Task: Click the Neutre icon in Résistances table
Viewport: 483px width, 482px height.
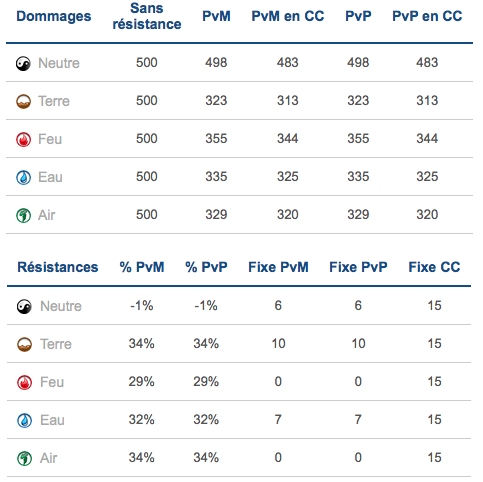Action: click(x=24, y=306)
